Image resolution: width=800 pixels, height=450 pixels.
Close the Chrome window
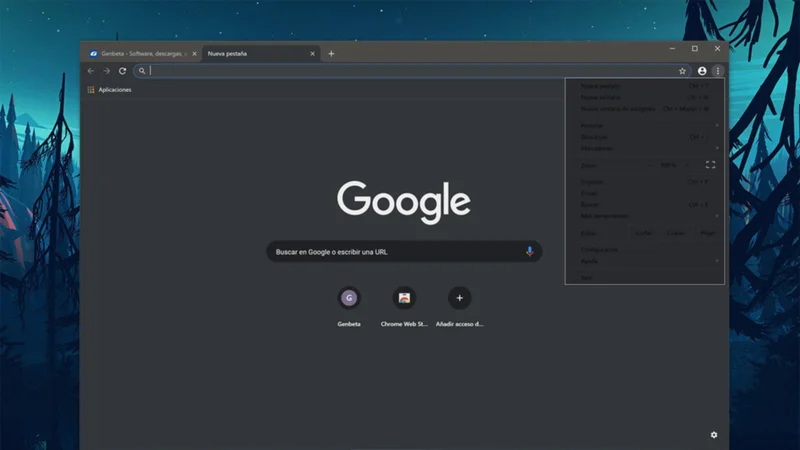717,48
